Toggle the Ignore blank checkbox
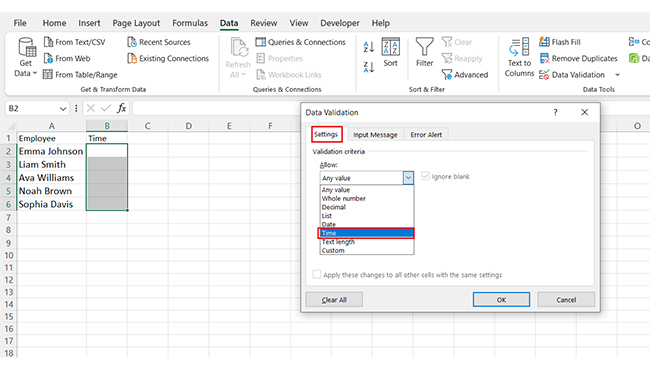 tap(425, 177)
